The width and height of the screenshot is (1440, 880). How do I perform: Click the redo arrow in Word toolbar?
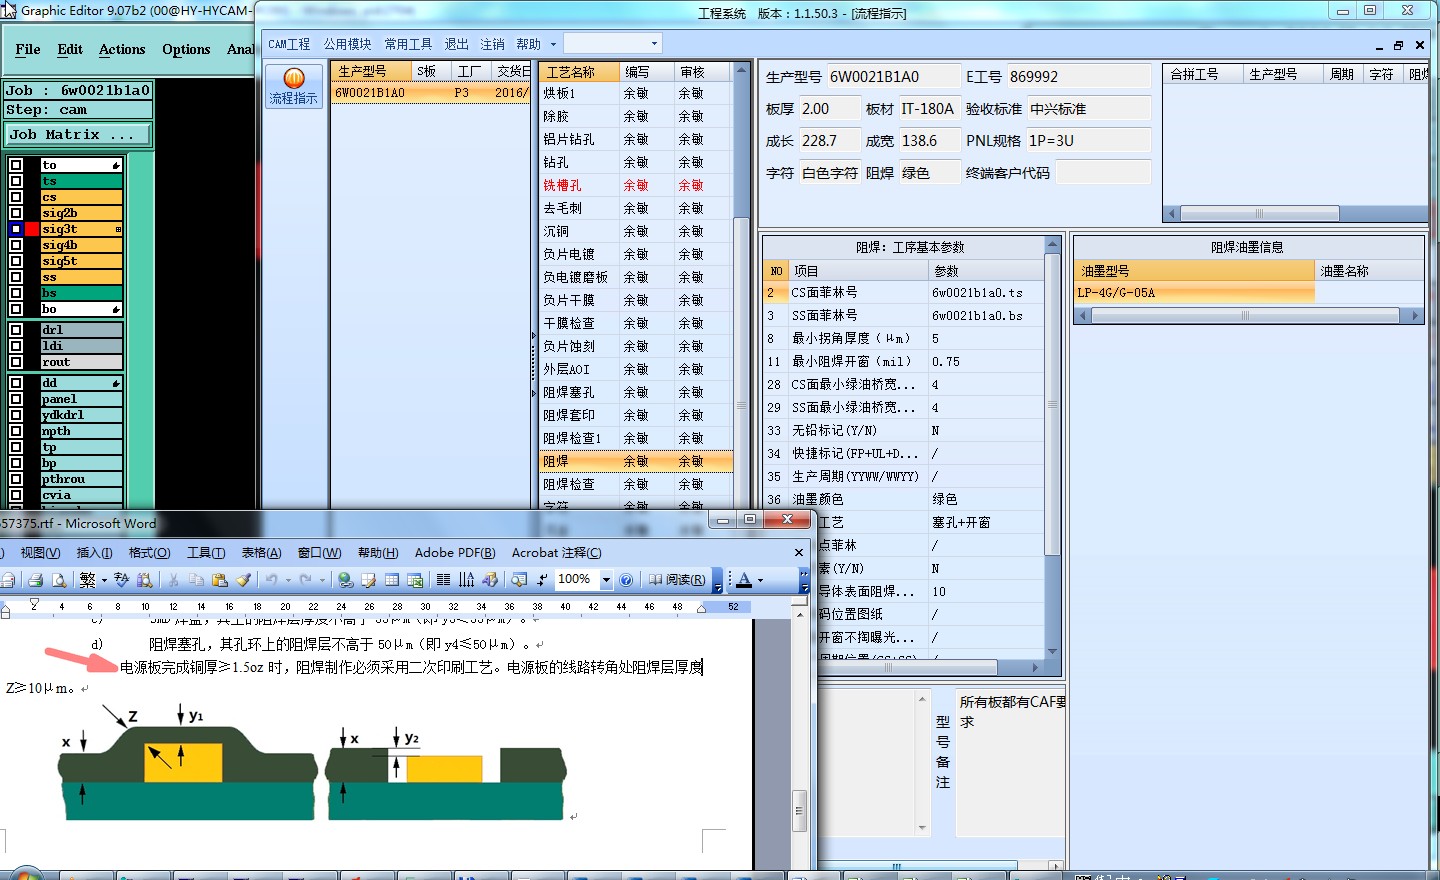pos(305,580)
